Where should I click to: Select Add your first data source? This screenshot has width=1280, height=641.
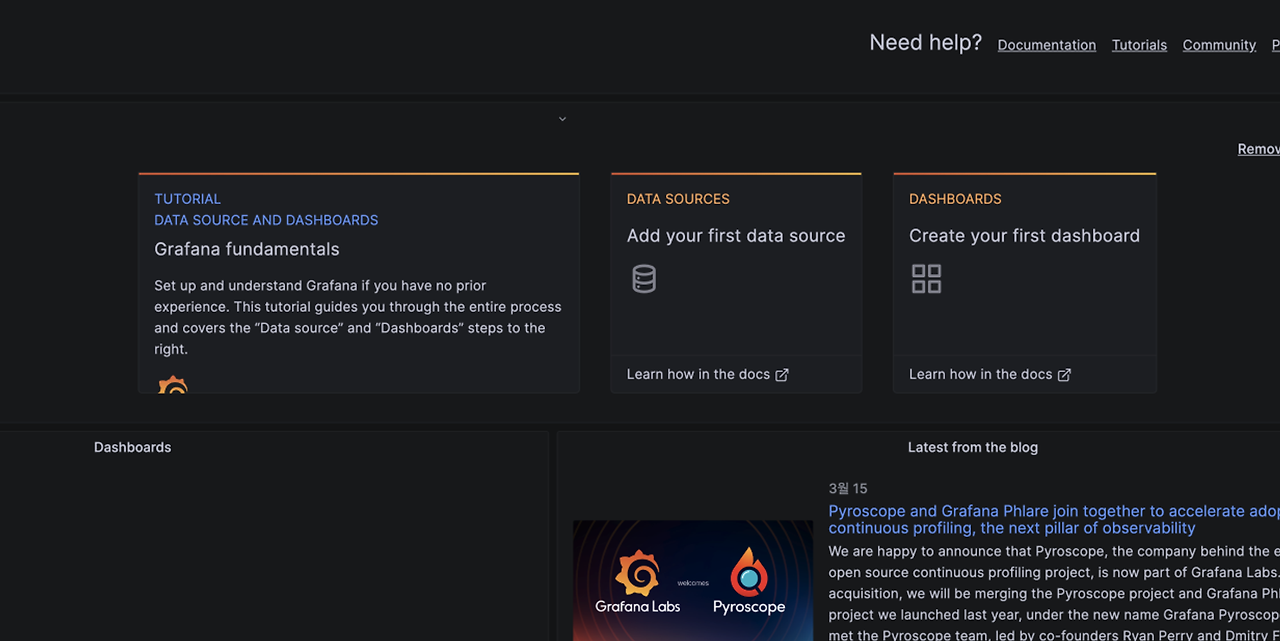(736, 236)
